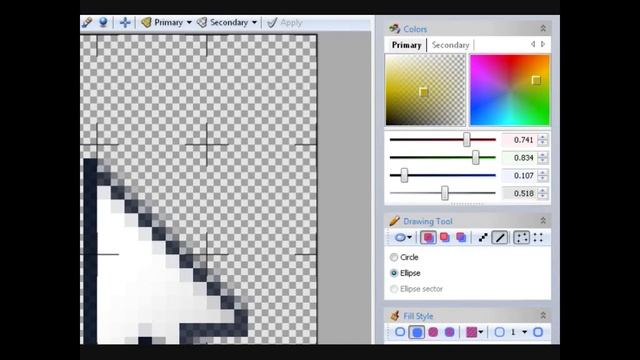Select the pink filled fill style icon

pyautogui.click(x=433, y=332)
